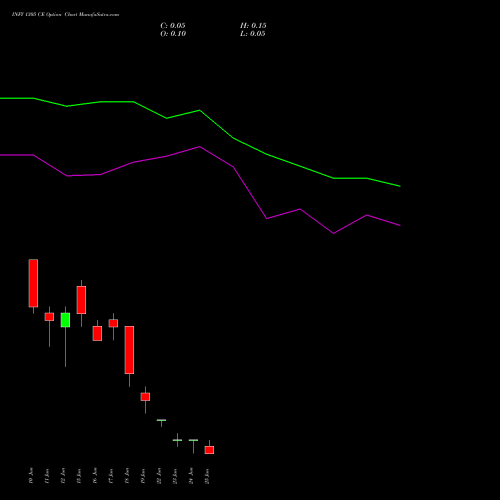Select the '24 Jun' date axis label
The height and width of the screenshot is (500, 500).
(x=191, y=476)
